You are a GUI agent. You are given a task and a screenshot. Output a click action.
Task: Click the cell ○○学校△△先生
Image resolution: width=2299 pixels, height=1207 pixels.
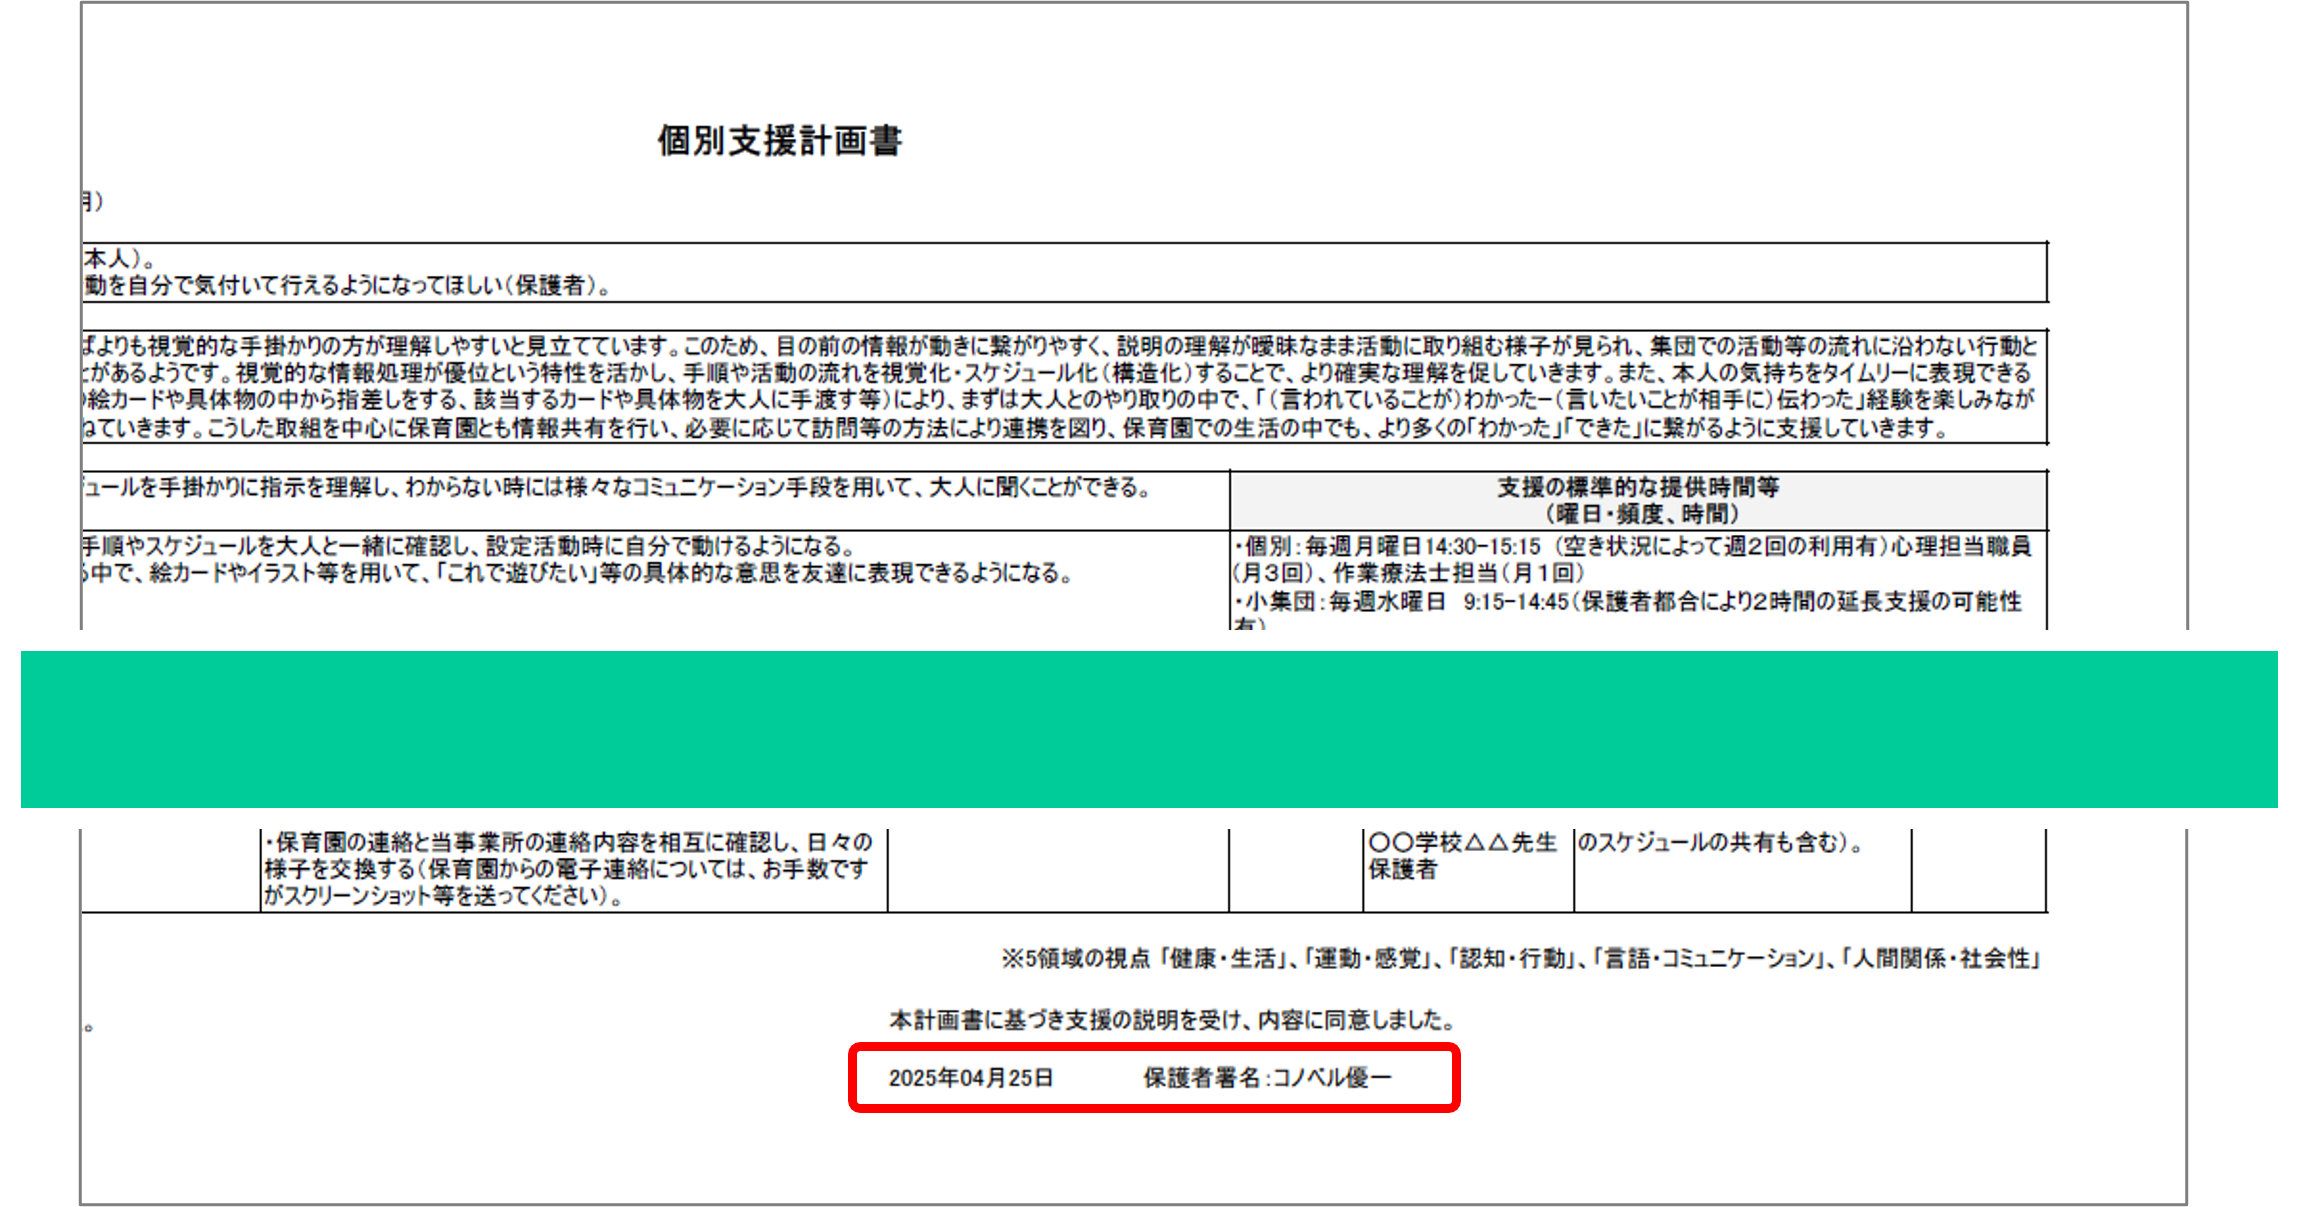pyautogui.click(x=1462, y=842)
